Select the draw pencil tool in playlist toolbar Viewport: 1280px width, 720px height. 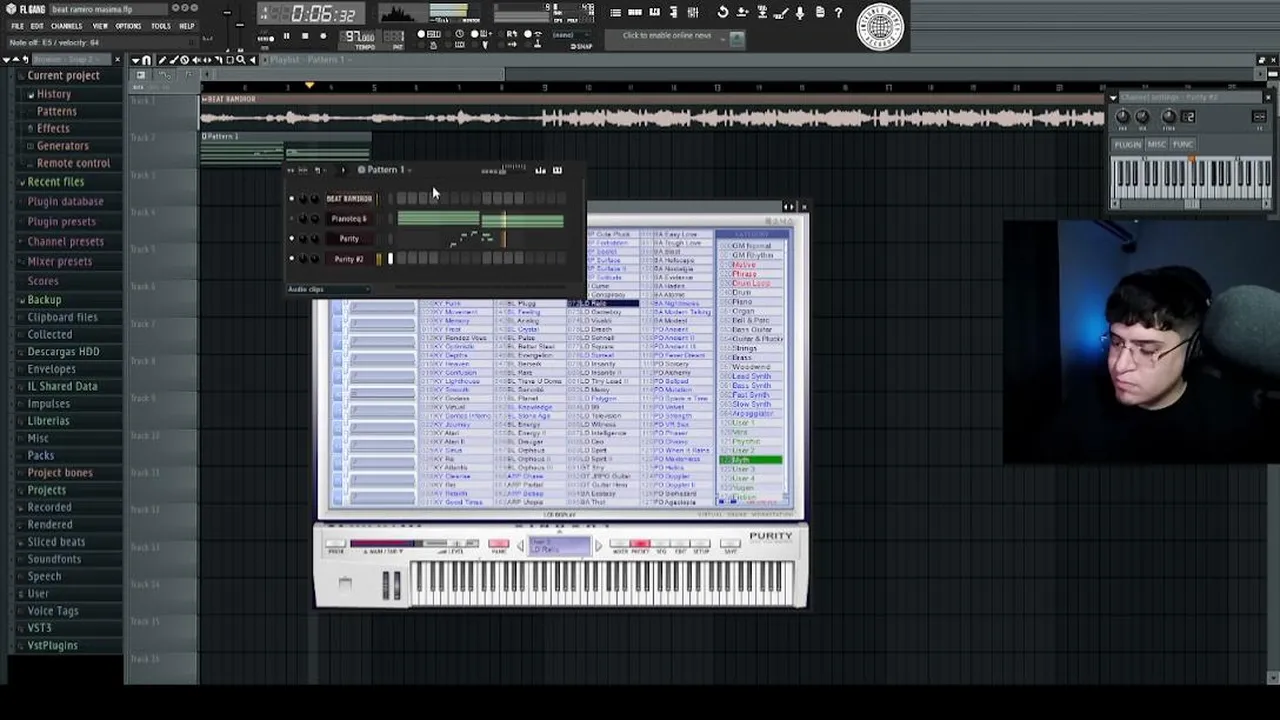[162, 60]
